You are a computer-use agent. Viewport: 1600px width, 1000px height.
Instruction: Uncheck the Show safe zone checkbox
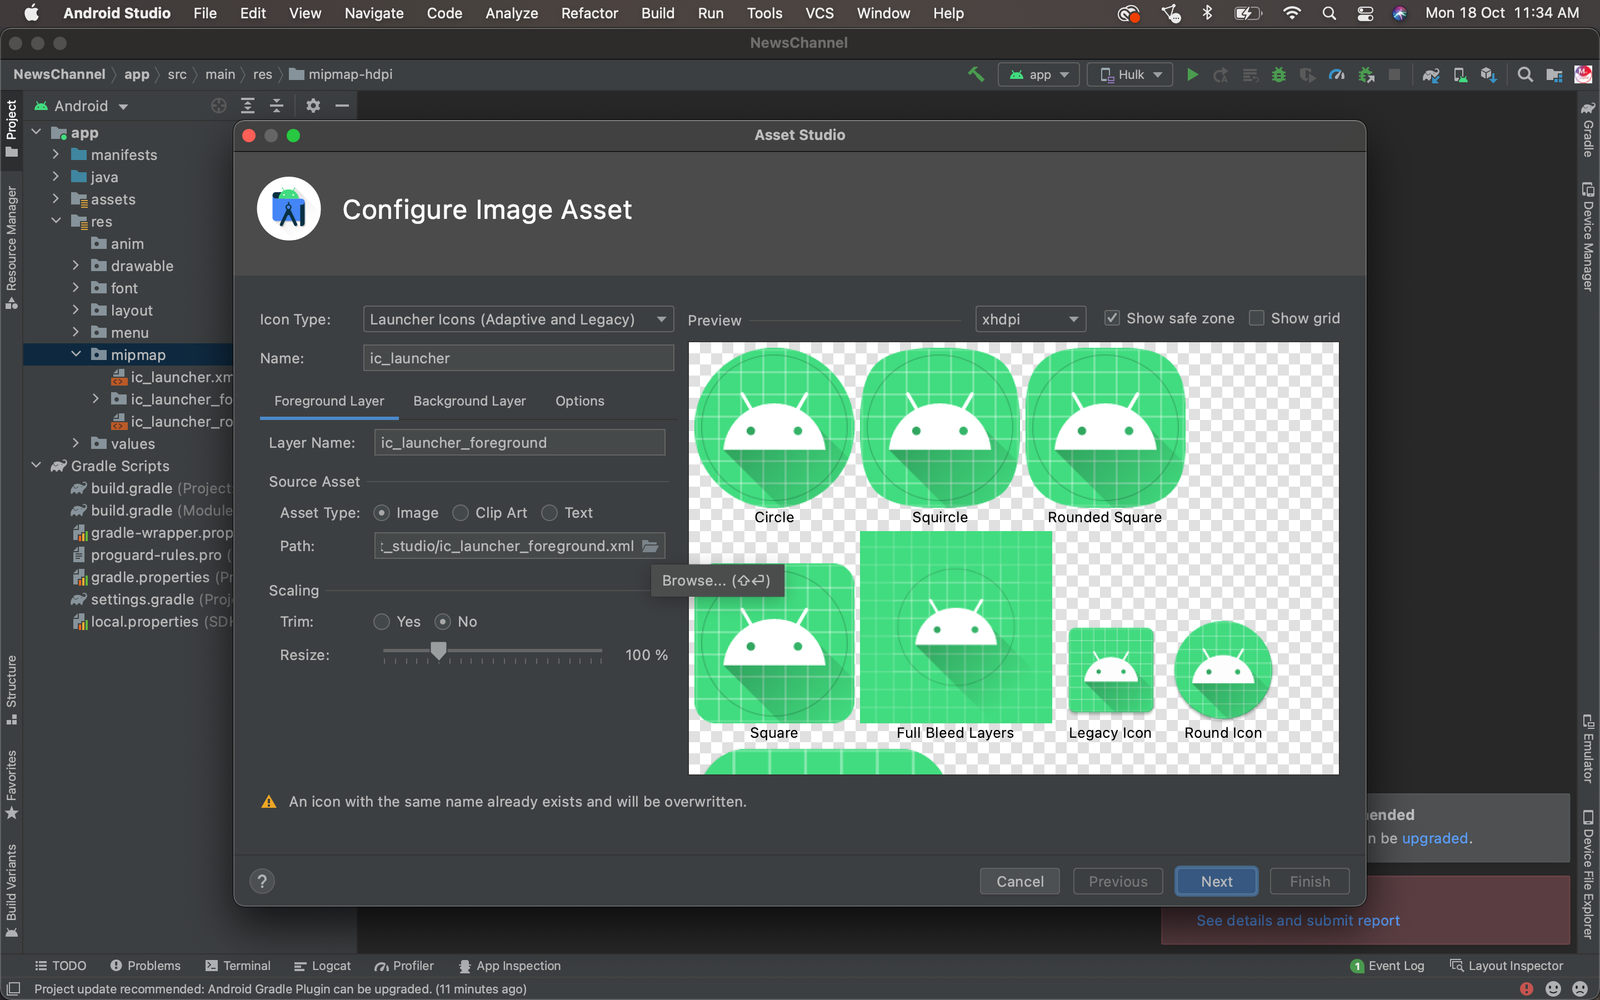pyautogui.click(x=1112, y=318)
